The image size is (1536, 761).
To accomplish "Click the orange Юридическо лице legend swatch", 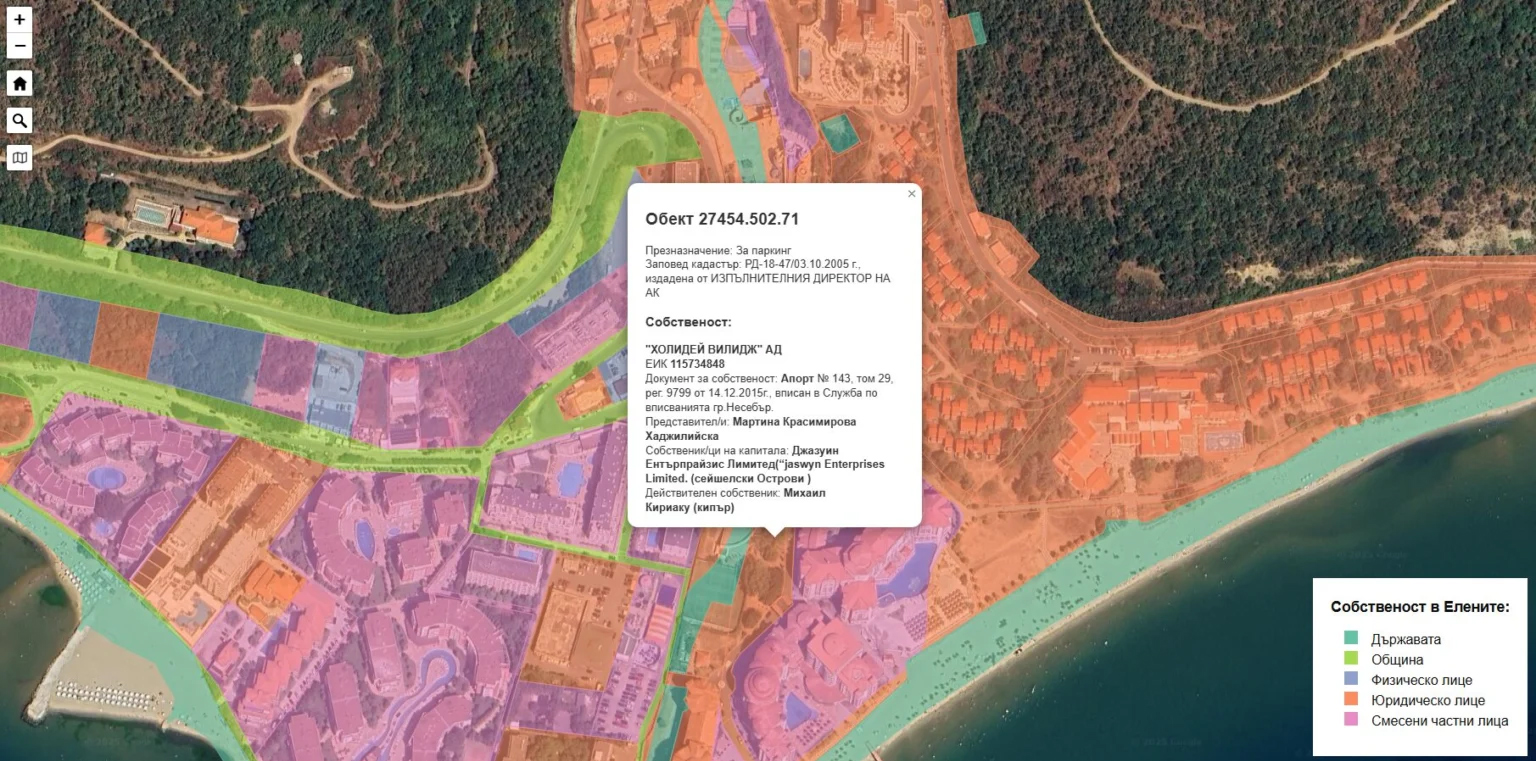I will pyautogui.click(x=1351, y=701).
